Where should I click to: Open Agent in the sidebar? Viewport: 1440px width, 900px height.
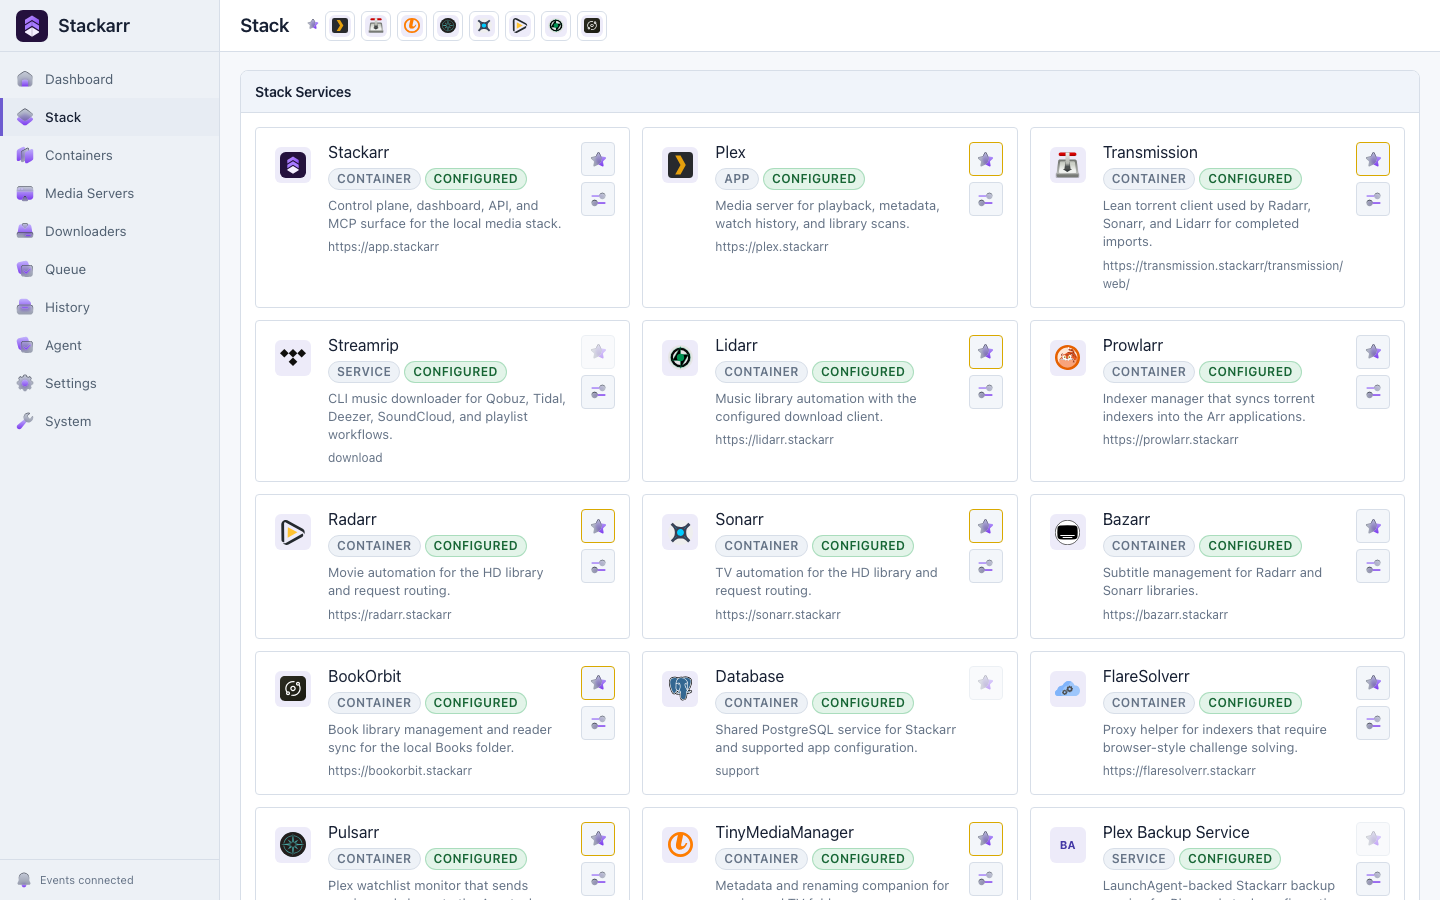[x=110, y=345]
